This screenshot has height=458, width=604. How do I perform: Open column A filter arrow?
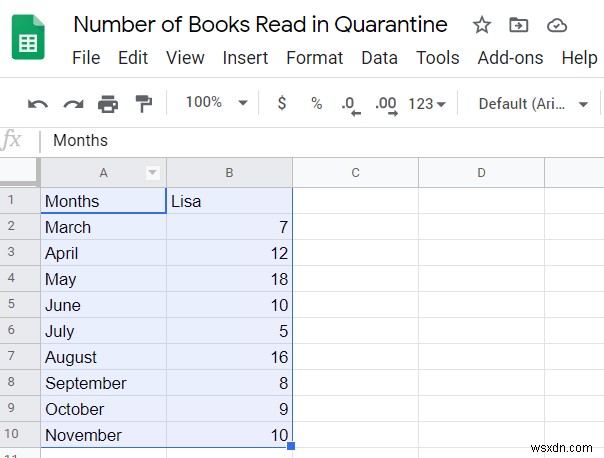(153, 173)
